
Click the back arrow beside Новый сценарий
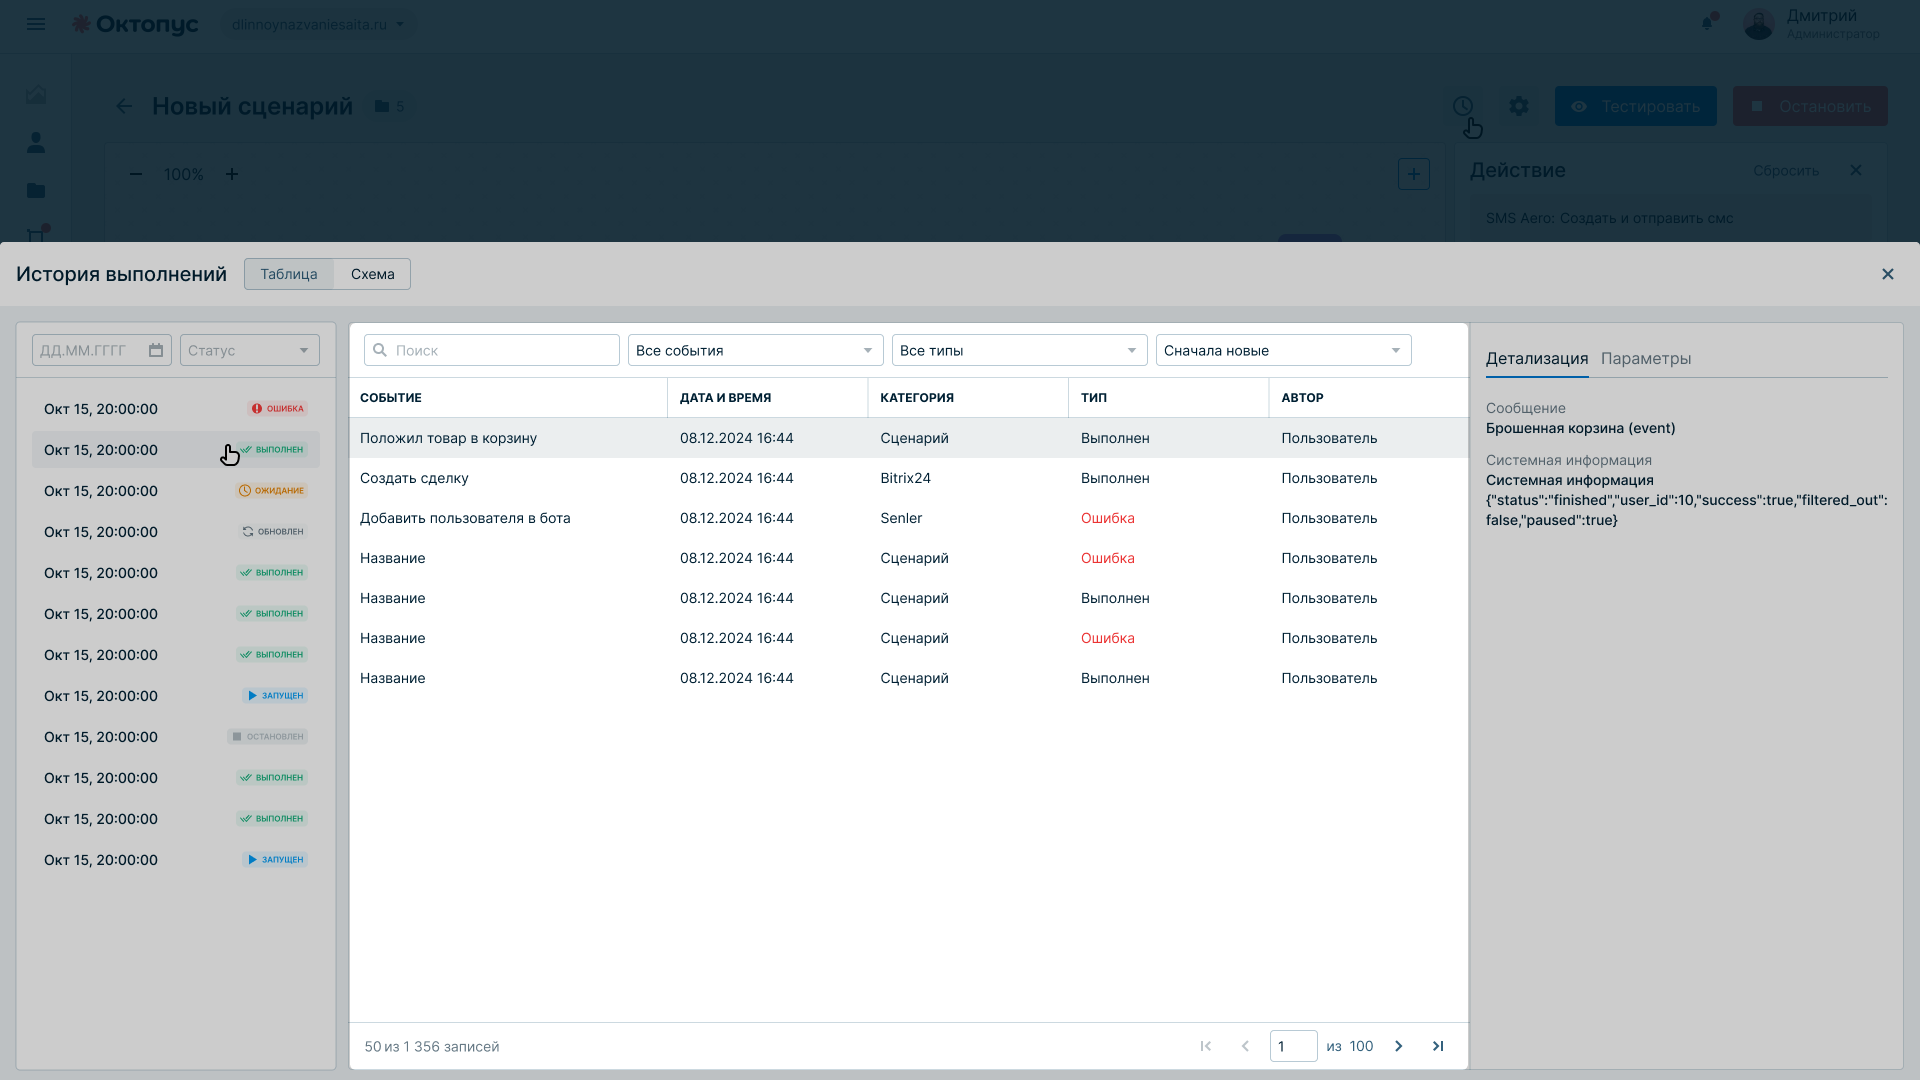tap(124, 106)
